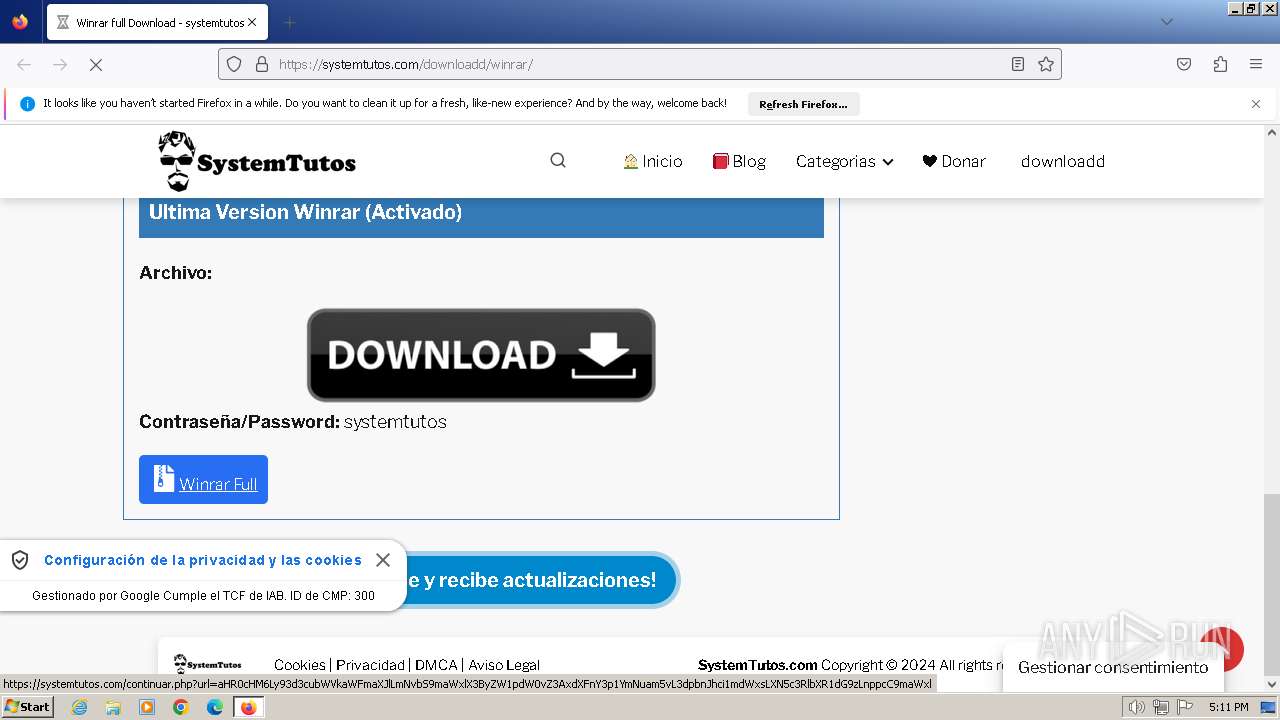Open the Extensions panel
1280x720 pixels.
1220,64
